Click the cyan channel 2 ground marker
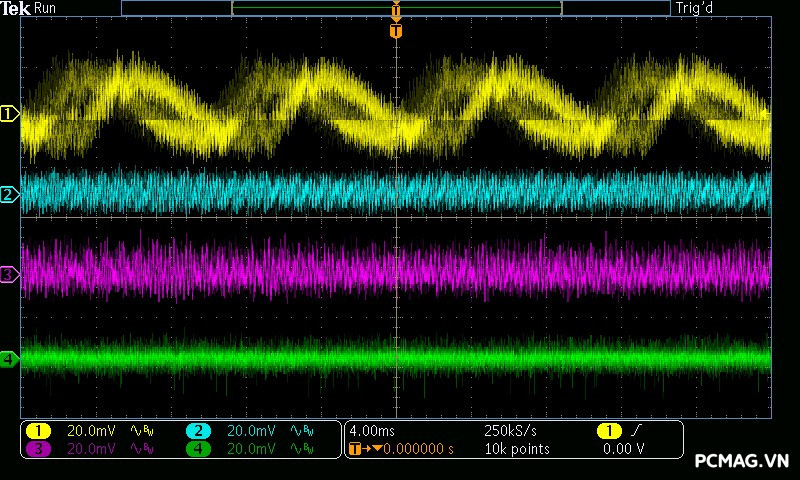The height and width of the screenshot is (480, 800). pyautogui.click(x=9, y=194)
